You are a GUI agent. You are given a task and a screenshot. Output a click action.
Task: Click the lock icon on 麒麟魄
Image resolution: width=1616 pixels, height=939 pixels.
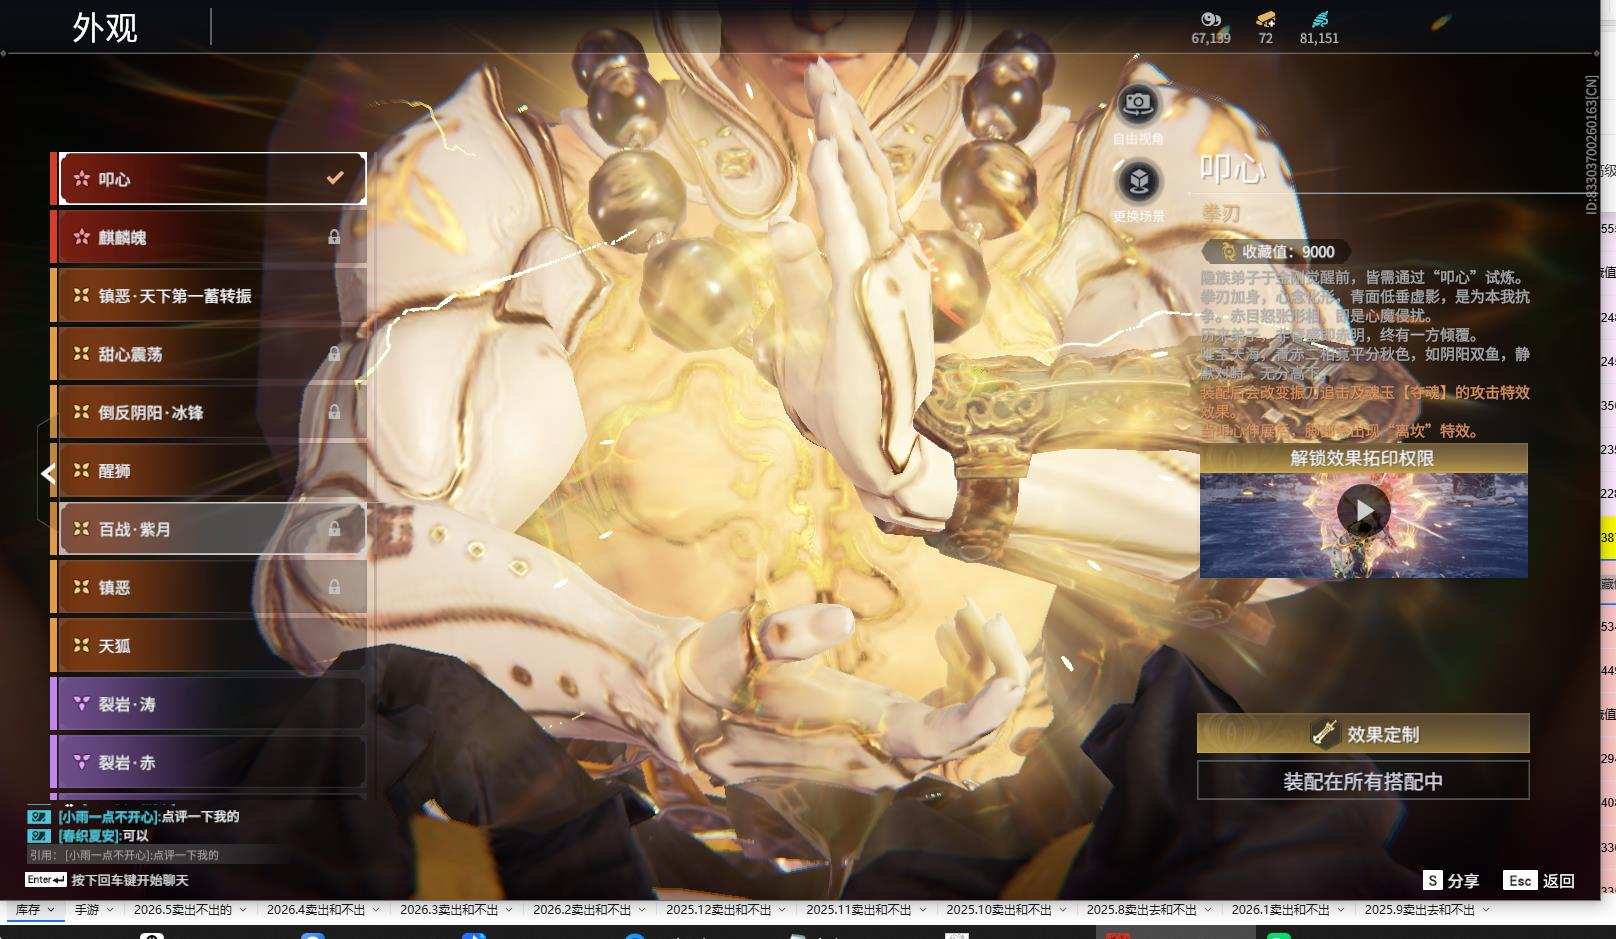pyautogui.click(x=334, y=237)
